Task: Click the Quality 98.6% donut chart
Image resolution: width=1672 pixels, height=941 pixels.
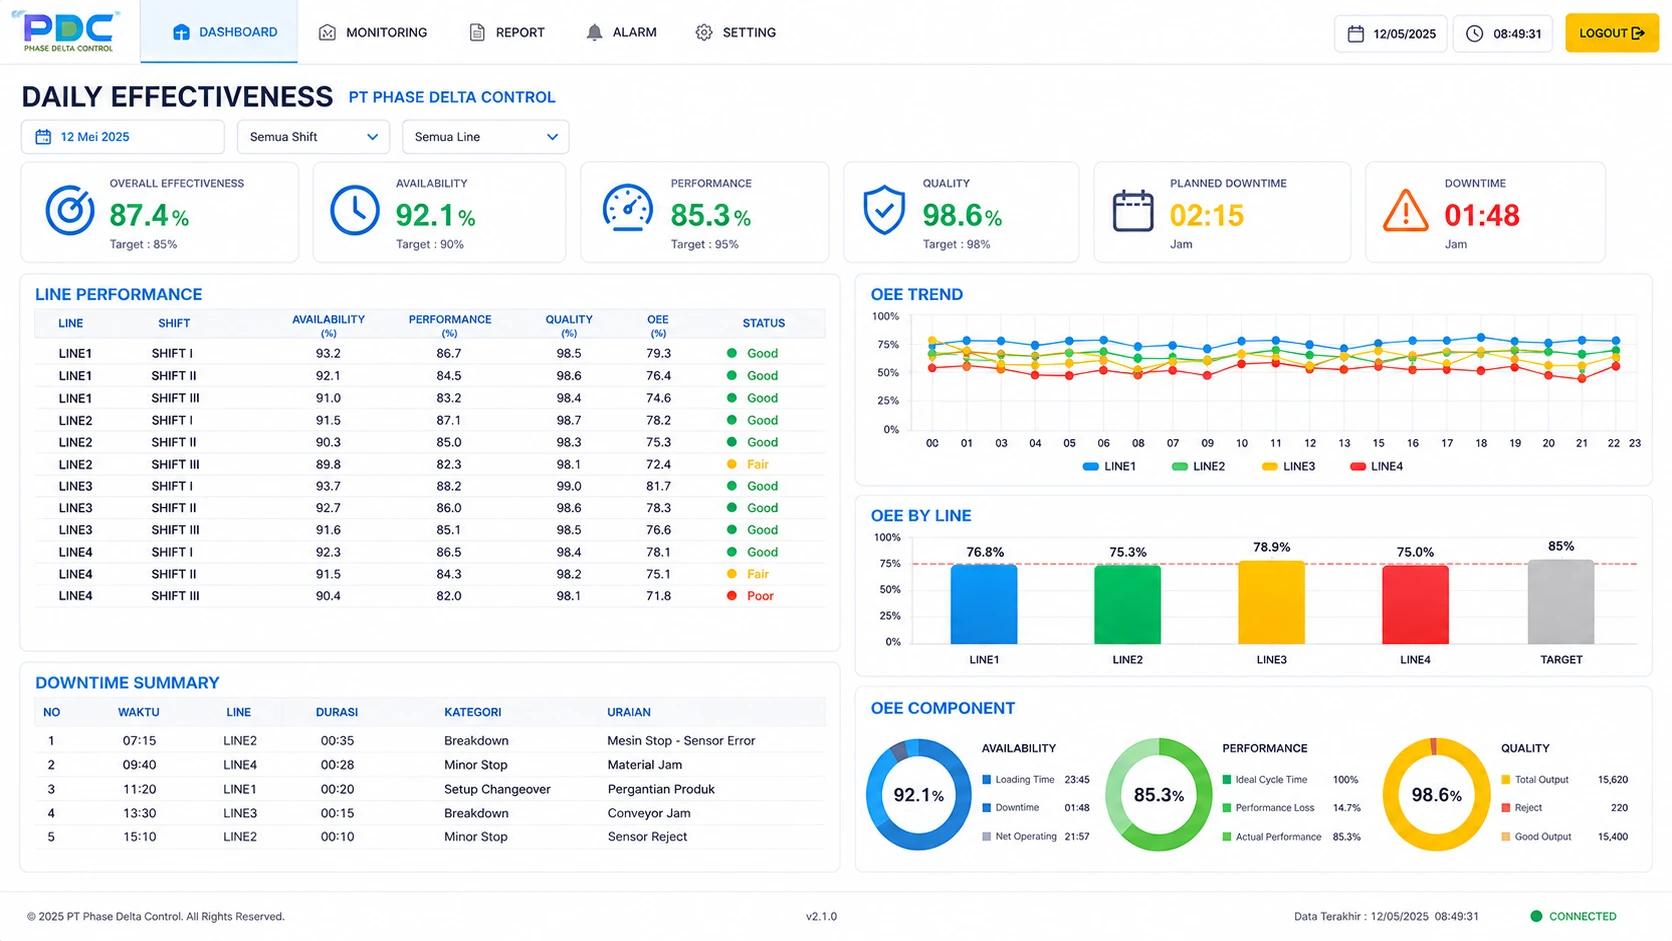Action: 1436,795
